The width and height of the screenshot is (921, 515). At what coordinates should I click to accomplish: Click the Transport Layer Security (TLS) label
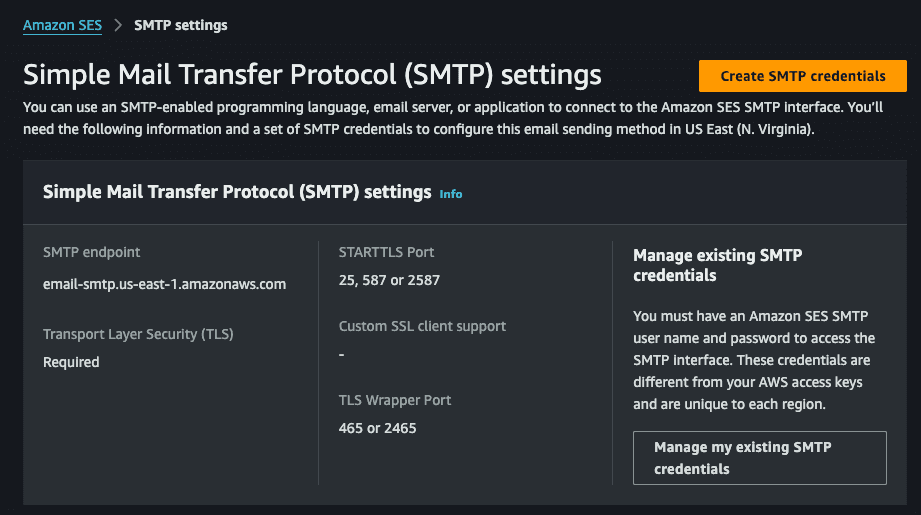(139, 334)
